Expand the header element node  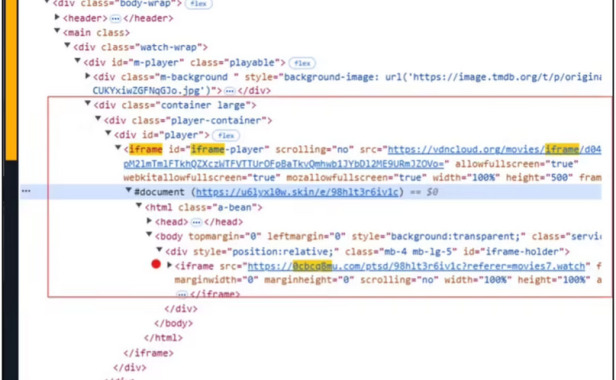point(57,17)
